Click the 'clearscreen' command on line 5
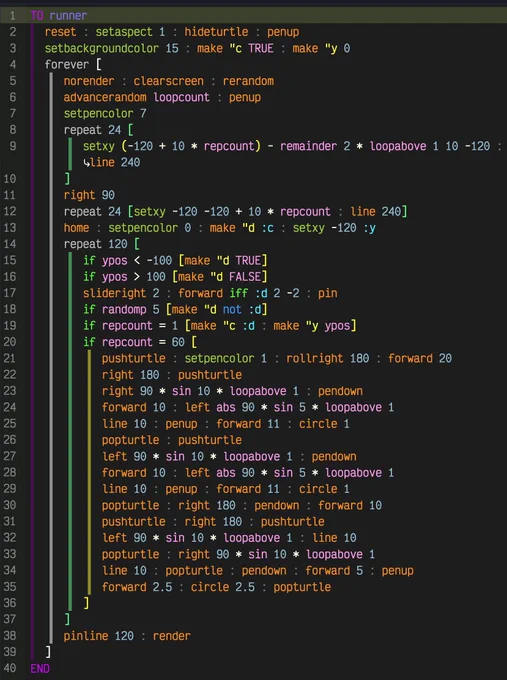This screenshot has height=680, width=507. coord(168,81)
